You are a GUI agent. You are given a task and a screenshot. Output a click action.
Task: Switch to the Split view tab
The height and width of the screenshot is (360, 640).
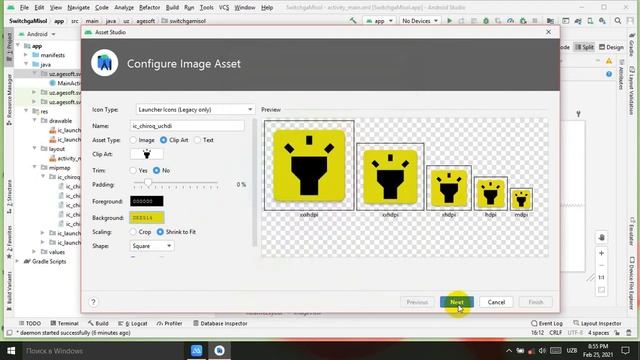tap(584, 47)
